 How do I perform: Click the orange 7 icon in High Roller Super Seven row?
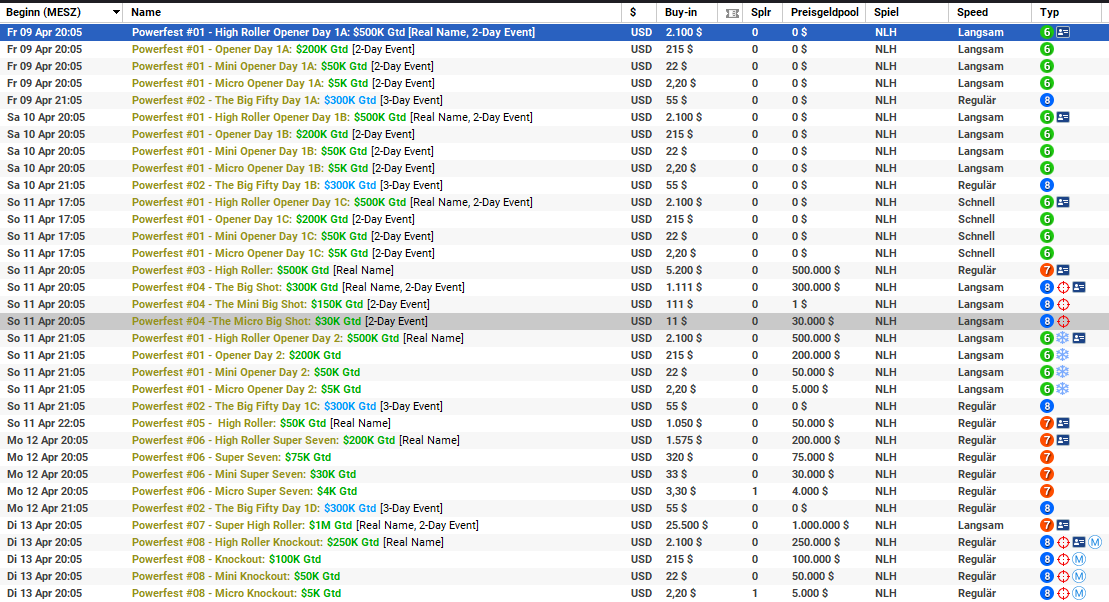(1047, 440)
